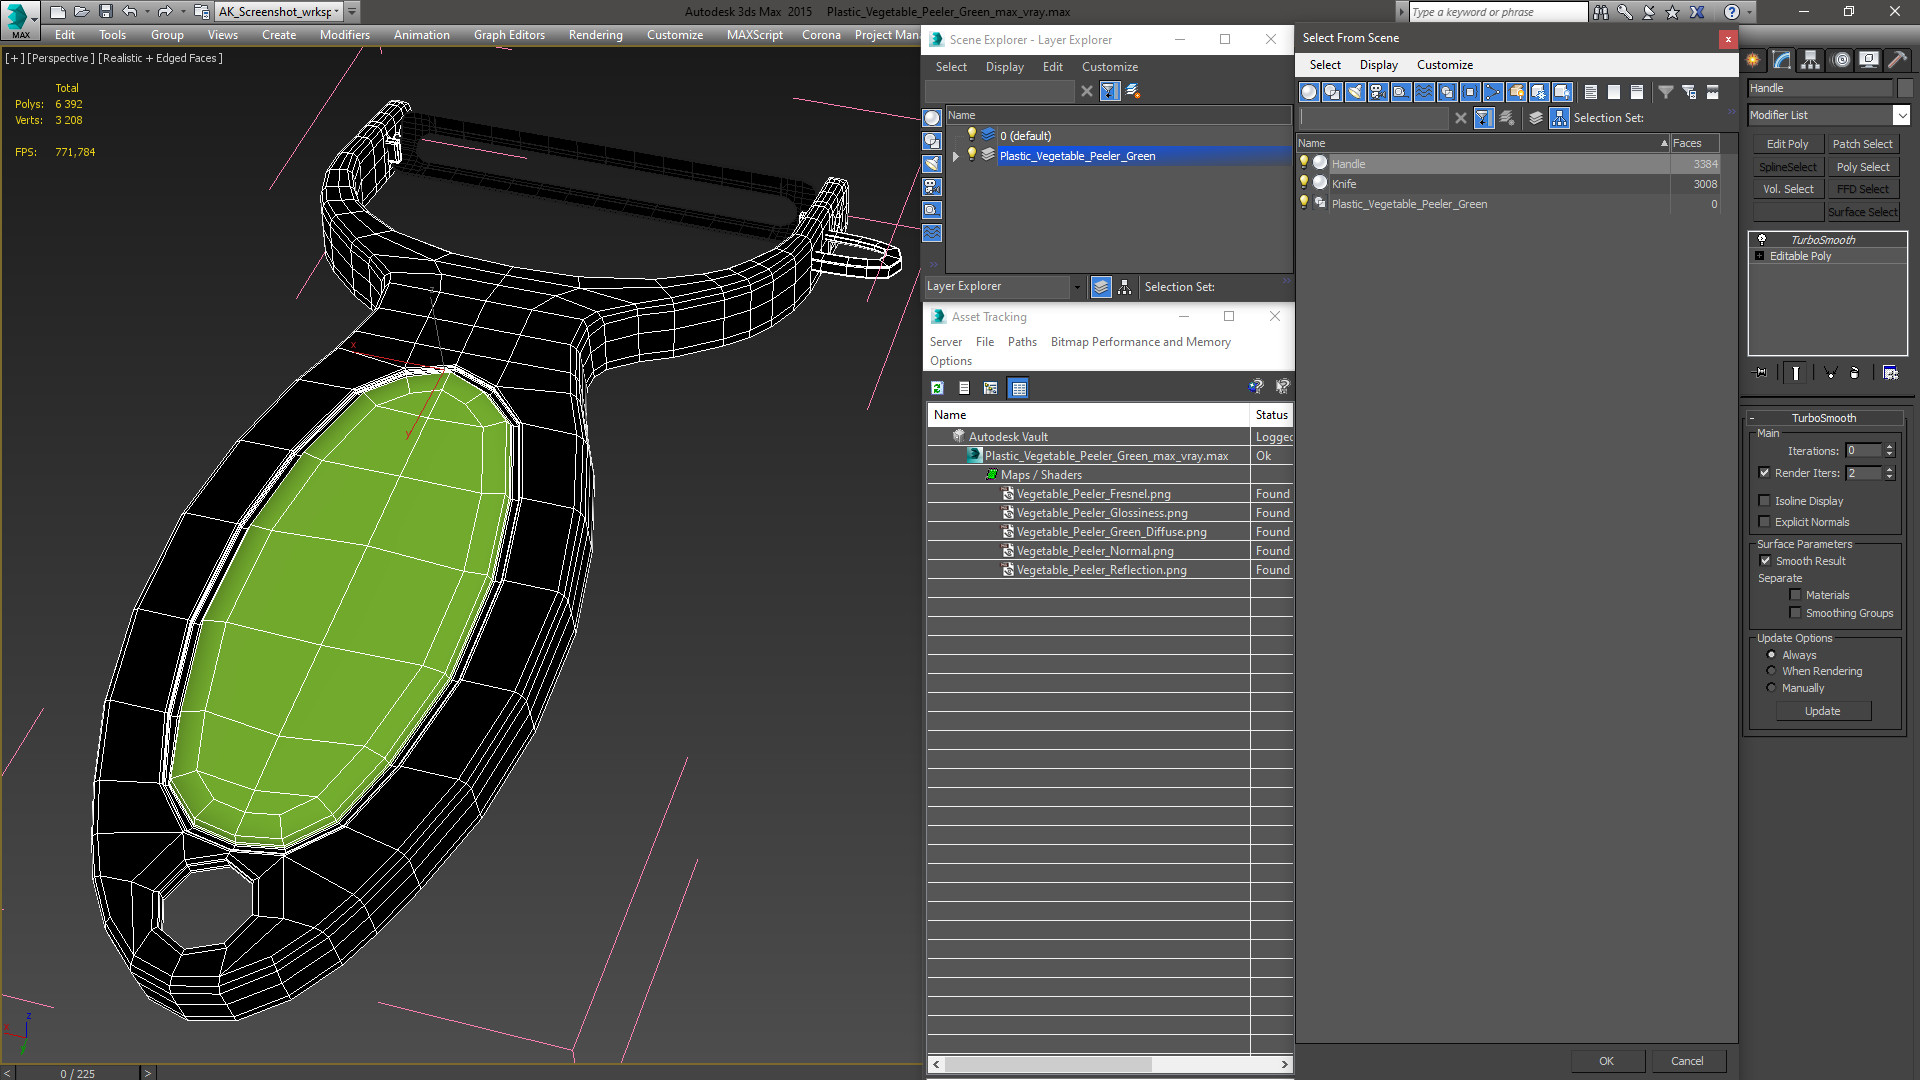Open the Utilities hammer tab

pyautogui.click(x=1897, y=60)
